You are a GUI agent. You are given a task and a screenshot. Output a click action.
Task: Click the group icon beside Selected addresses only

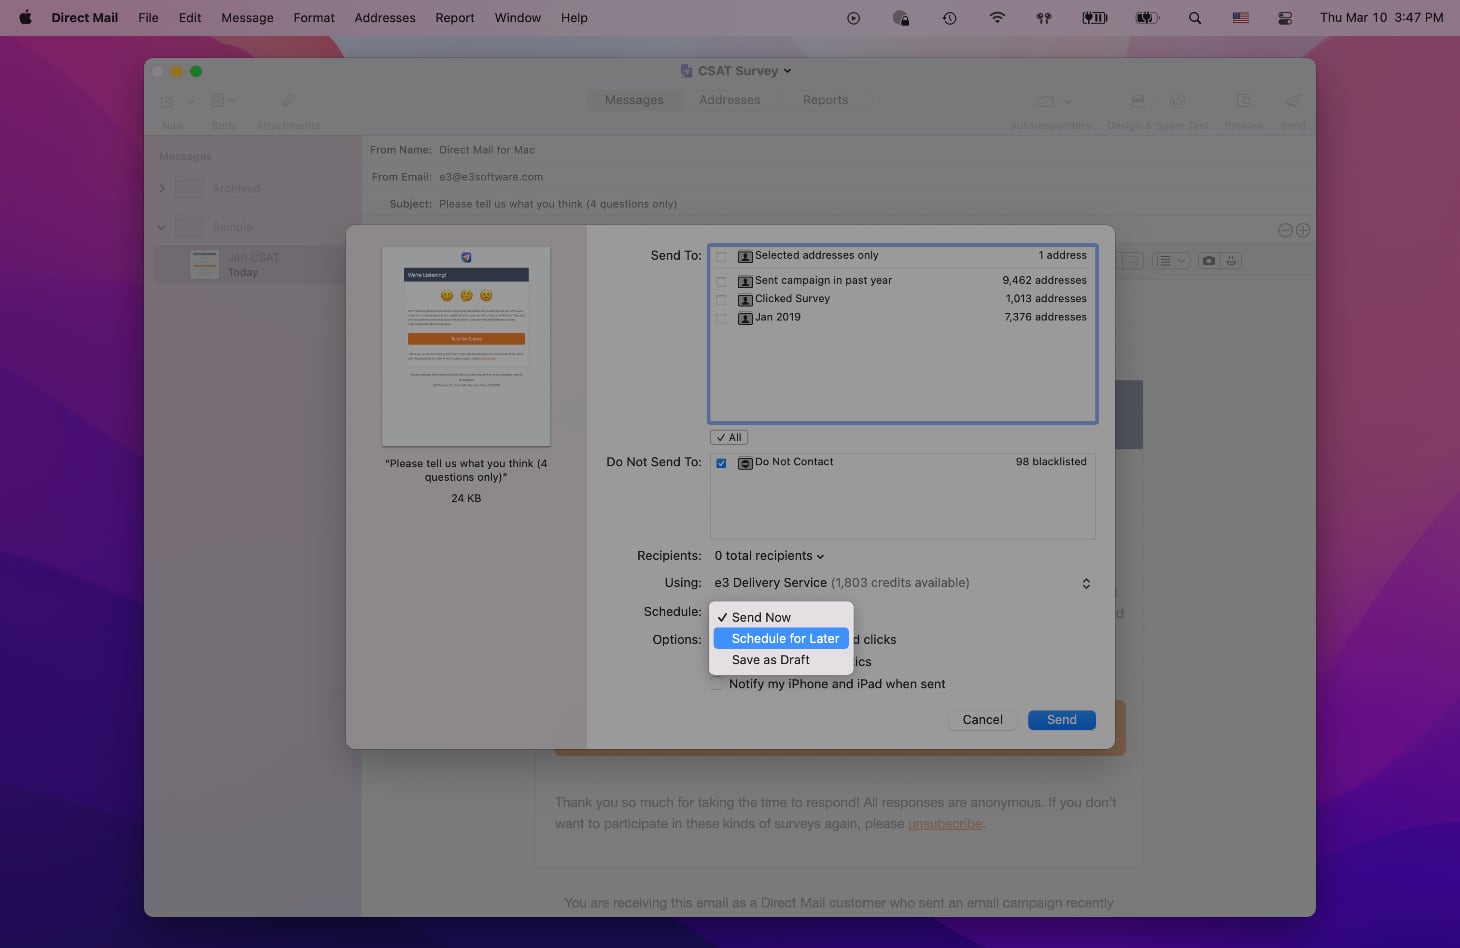pos(745,256)
